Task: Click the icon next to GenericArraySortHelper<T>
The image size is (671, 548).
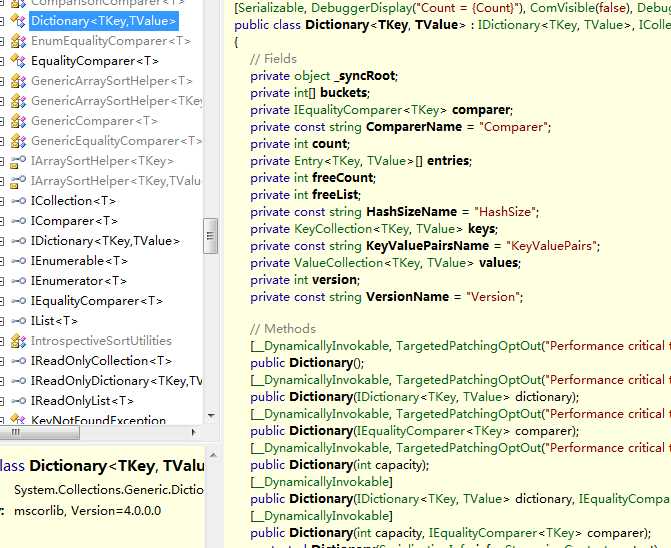Action: (x=18, y=81)
